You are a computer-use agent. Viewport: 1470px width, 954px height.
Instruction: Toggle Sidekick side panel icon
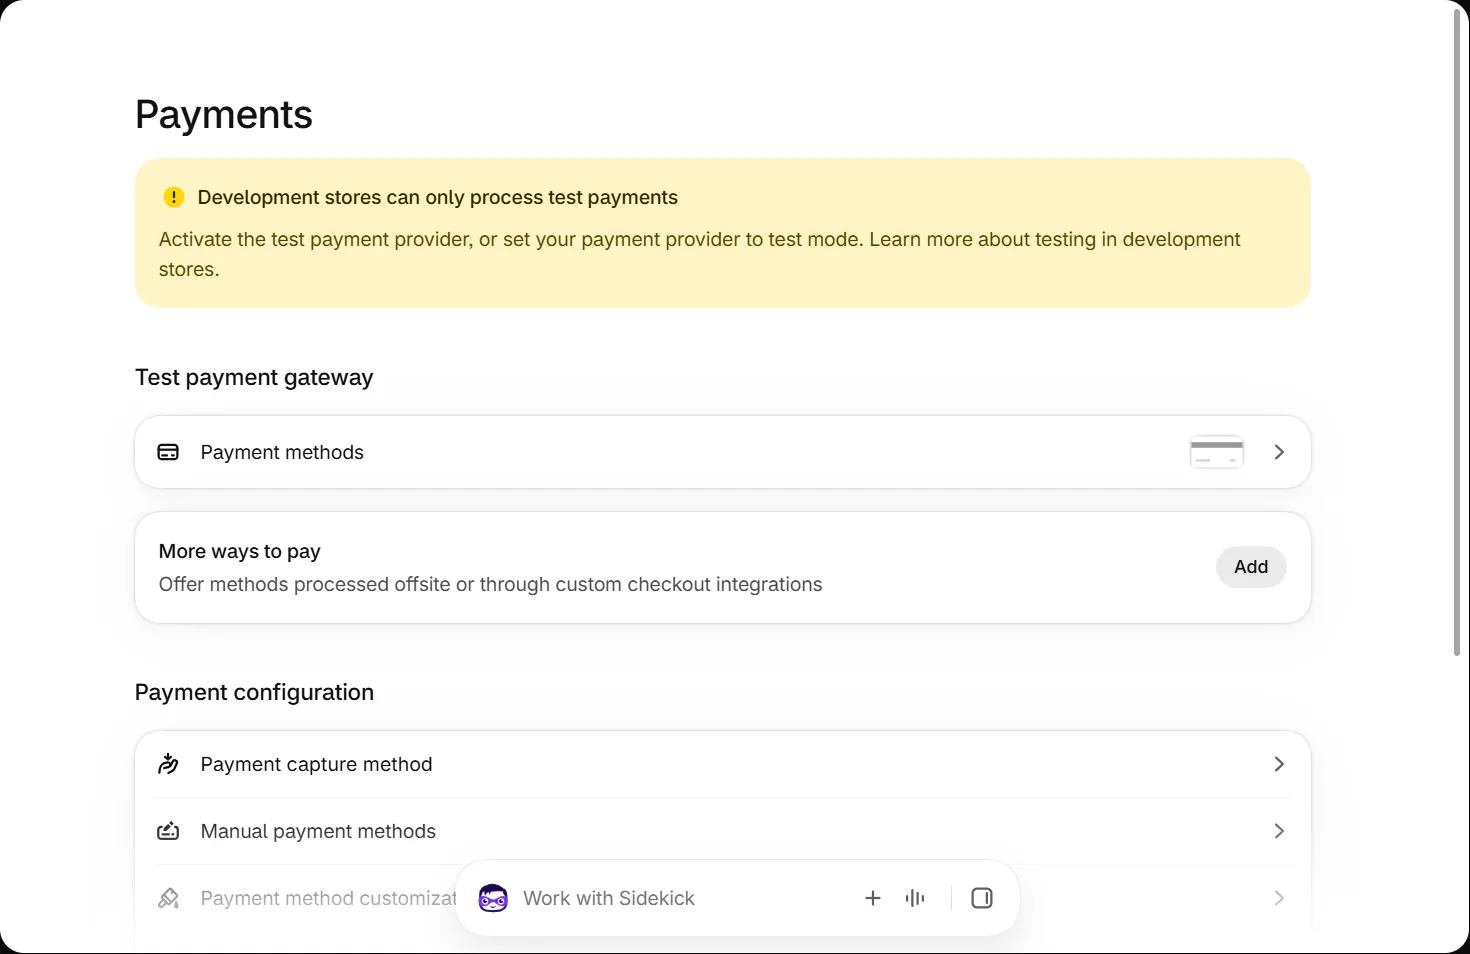(x=982, y=898)
